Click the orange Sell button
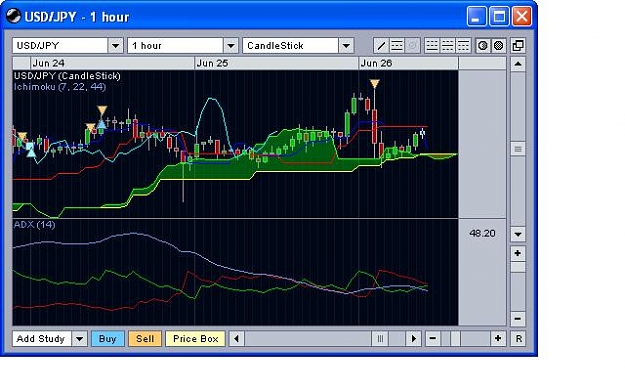This screenshot has width=625, height=391. pos(145,339)
